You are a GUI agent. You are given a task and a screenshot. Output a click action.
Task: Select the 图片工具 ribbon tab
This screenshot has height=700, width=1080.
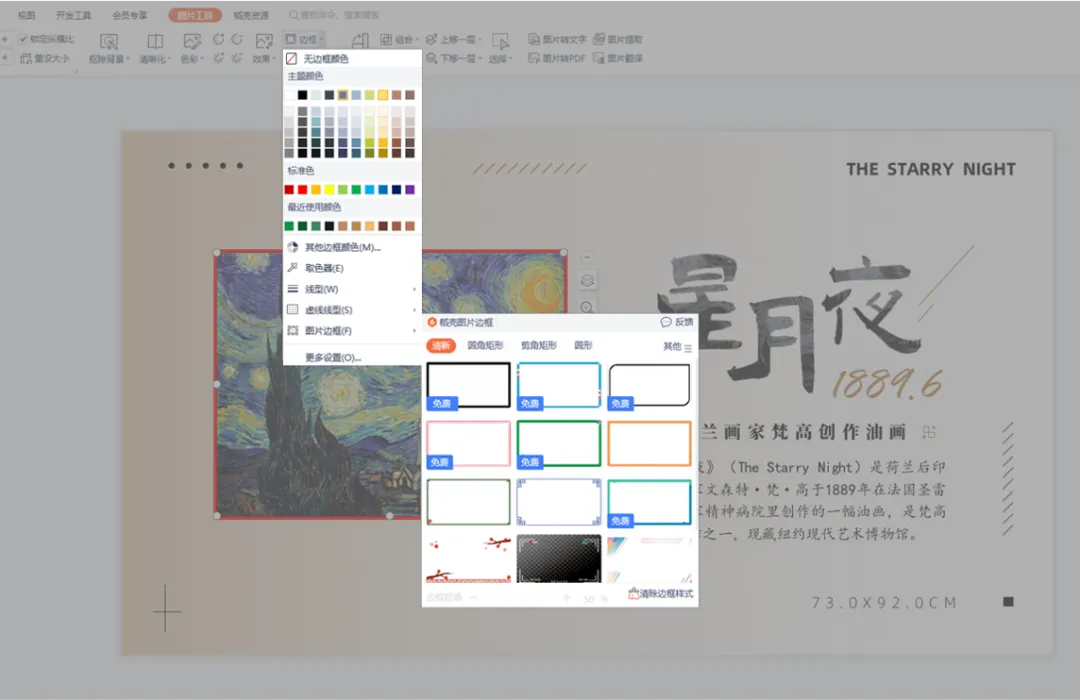pos(195,15)
